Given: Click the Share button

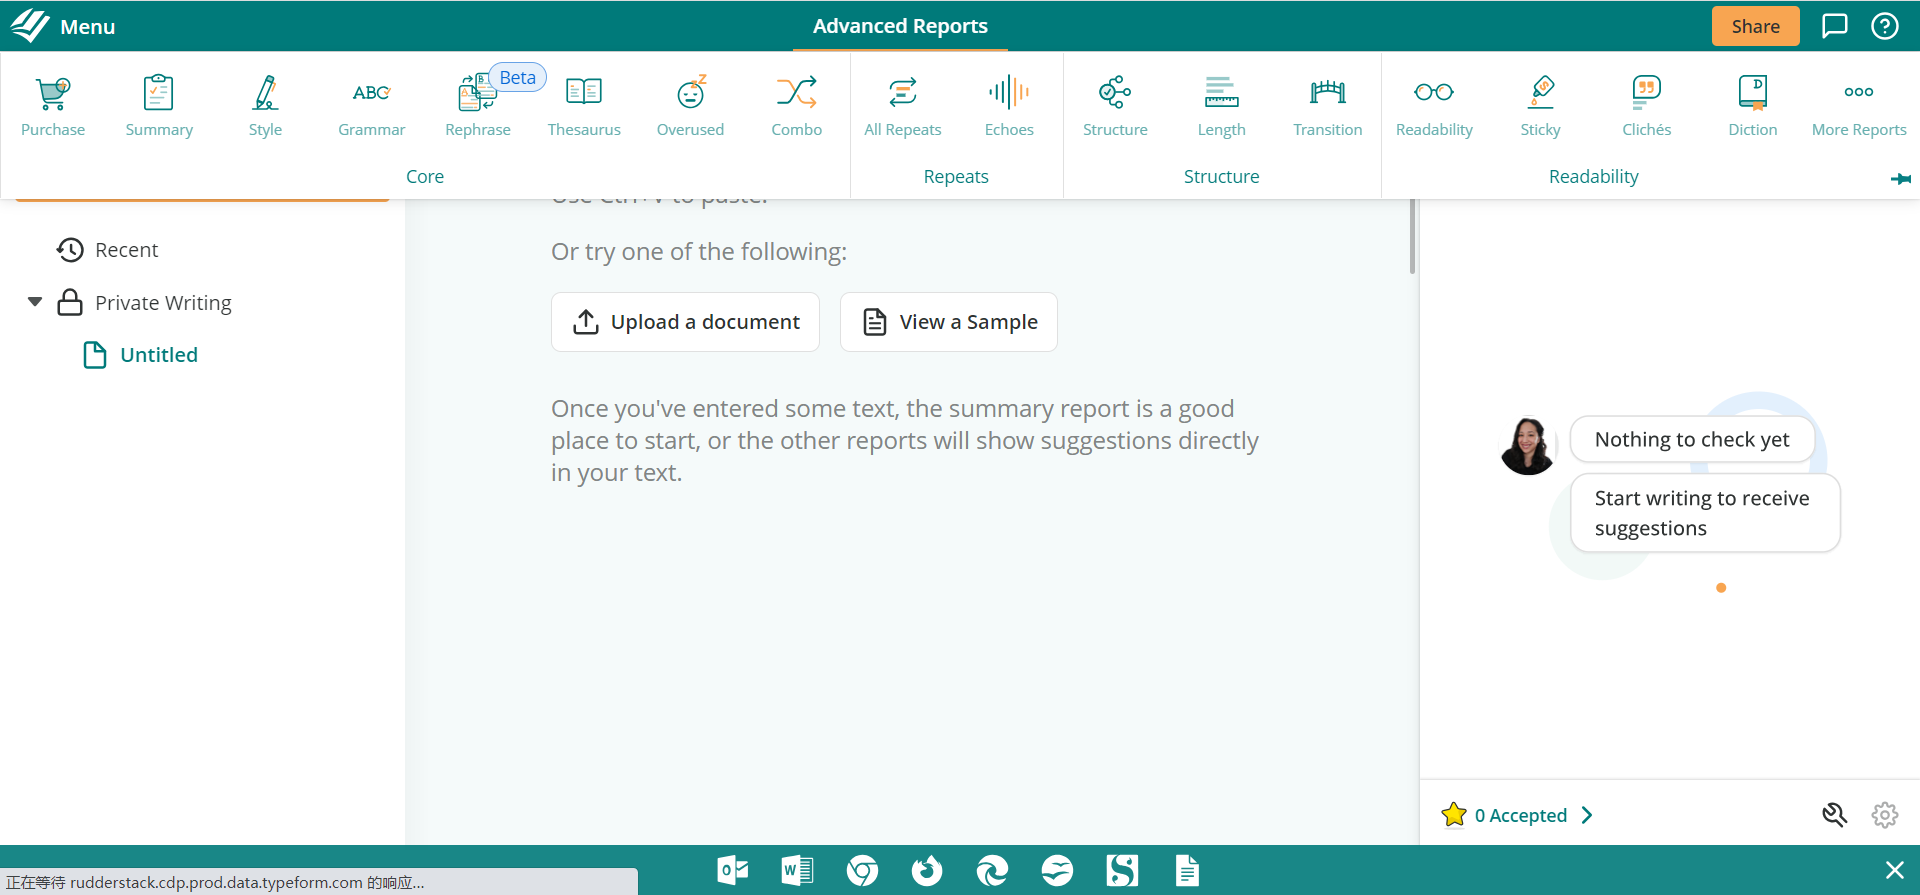Looking at the screenshot, I should (1755, 26).
